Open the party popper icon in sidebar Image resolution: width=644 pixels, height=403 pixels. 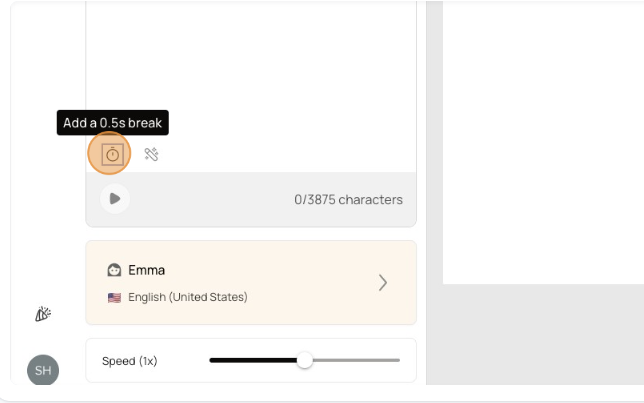(43, 314)
